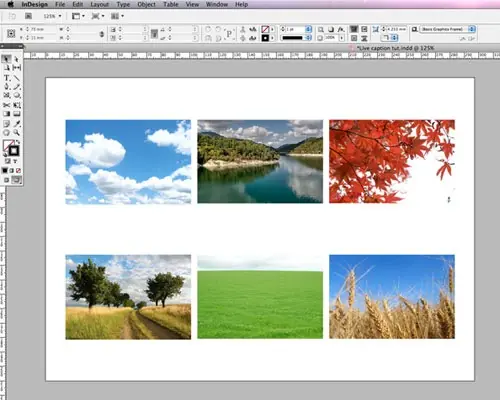Click the Drop Shadow effect icon
The width and height of the screenshot is (500, 400).
click(331, 29)
